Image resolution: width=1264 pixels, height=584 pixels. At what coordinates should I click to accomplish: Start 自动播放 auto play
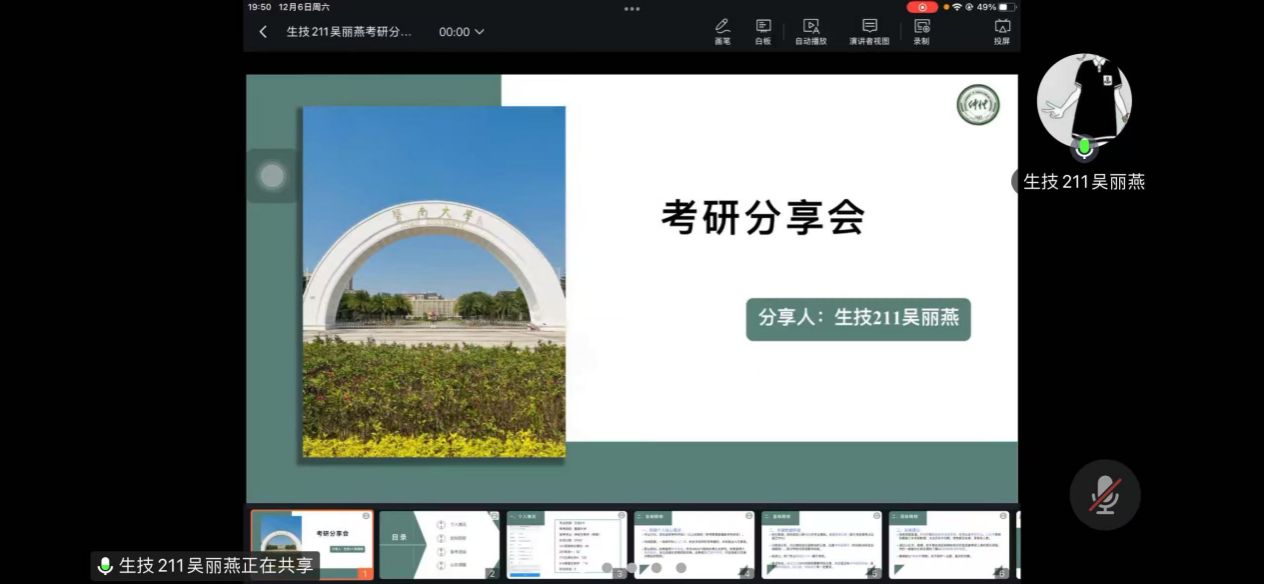coord(811,31)
